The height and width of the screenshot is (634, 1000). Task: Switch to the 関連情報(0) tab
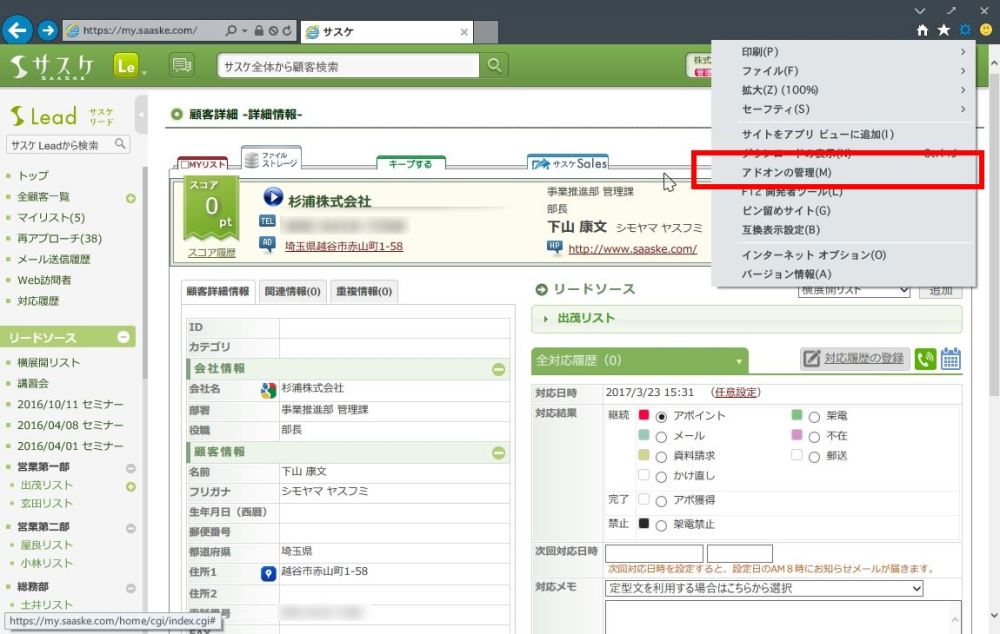291,292
